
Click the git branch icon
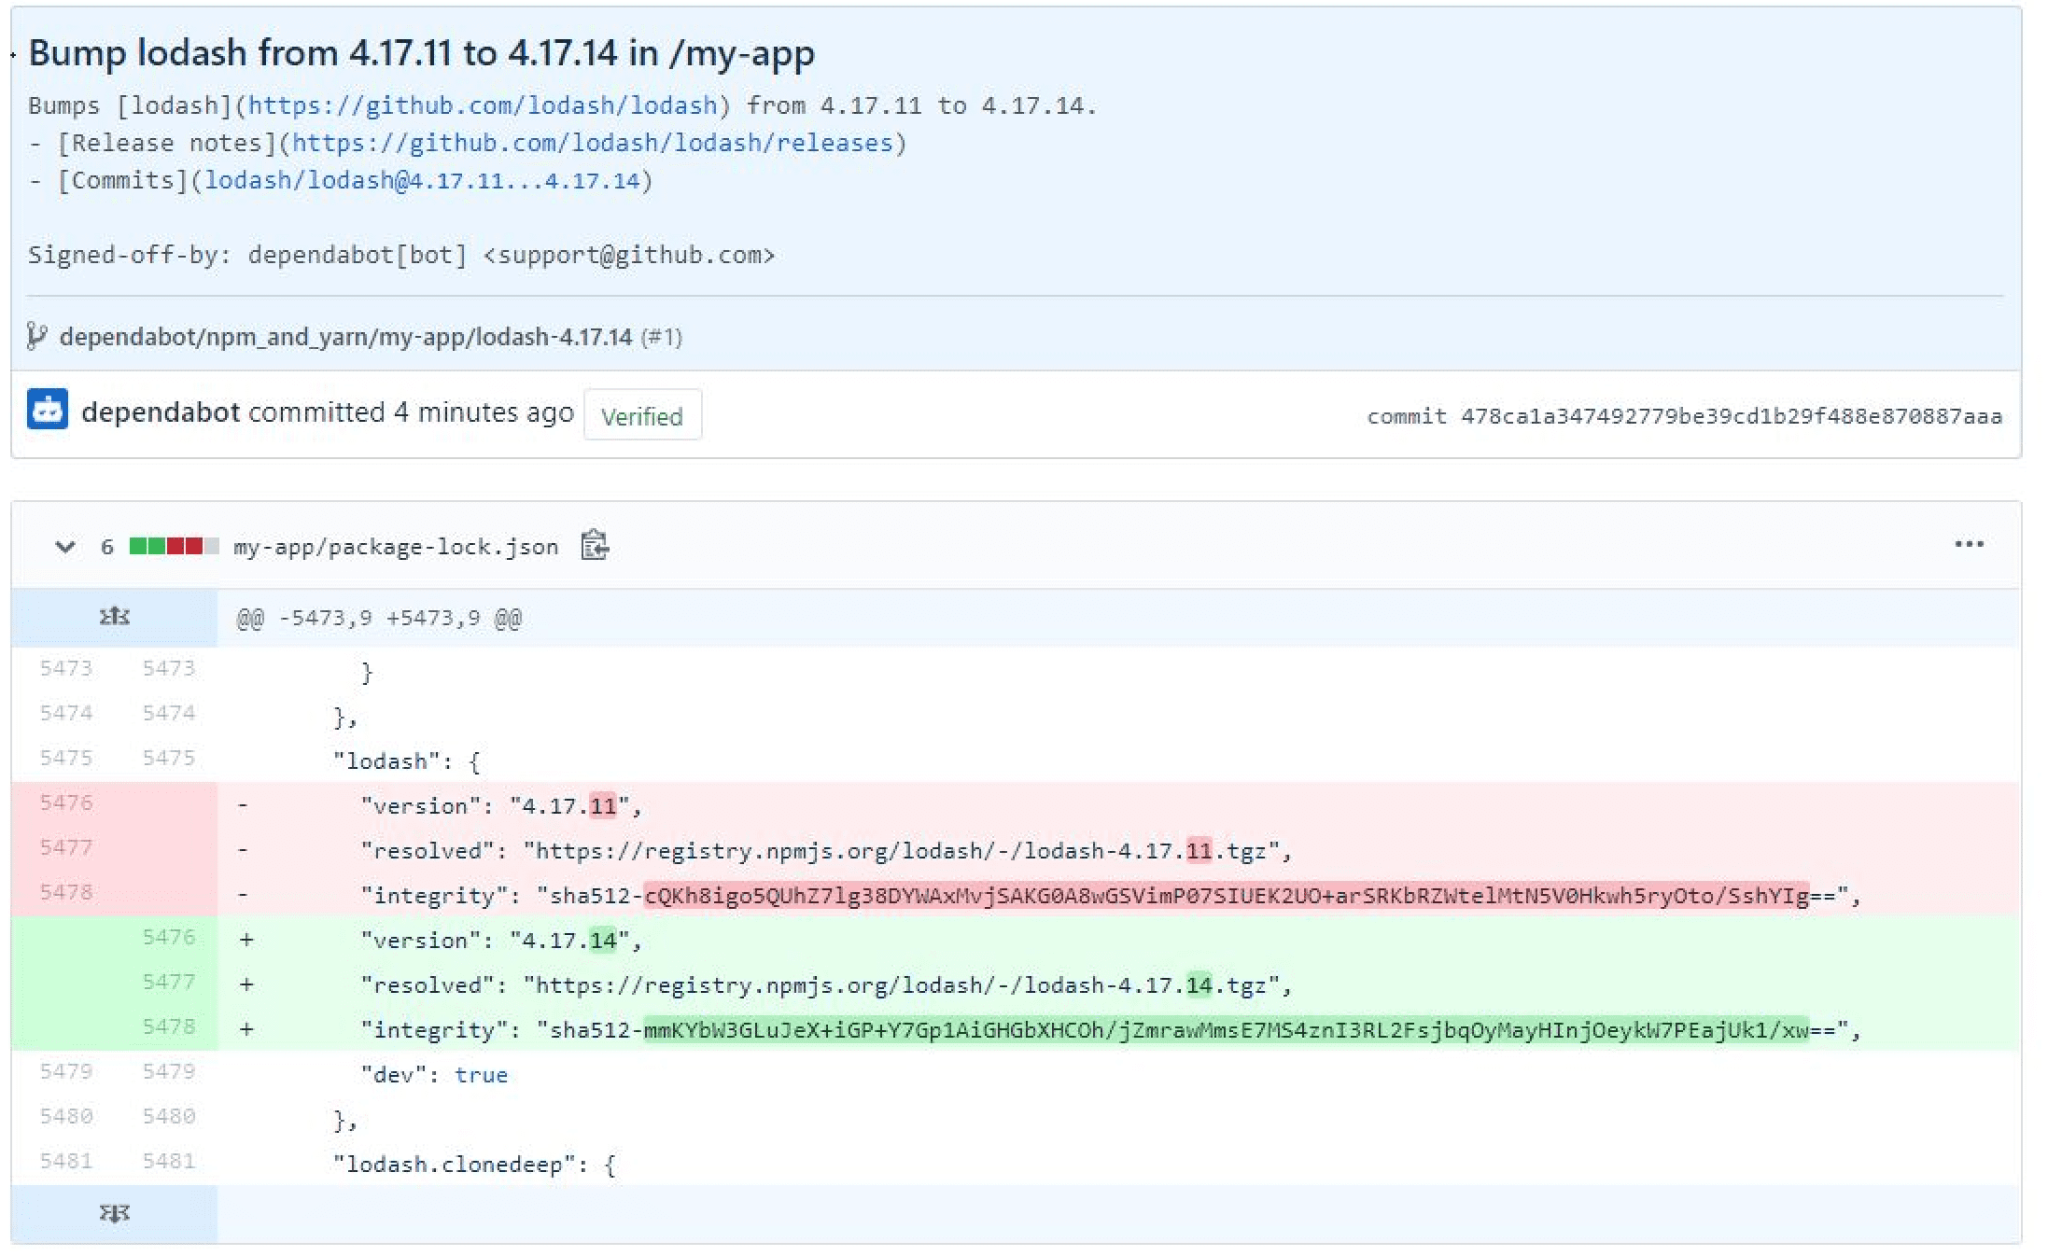37,337
